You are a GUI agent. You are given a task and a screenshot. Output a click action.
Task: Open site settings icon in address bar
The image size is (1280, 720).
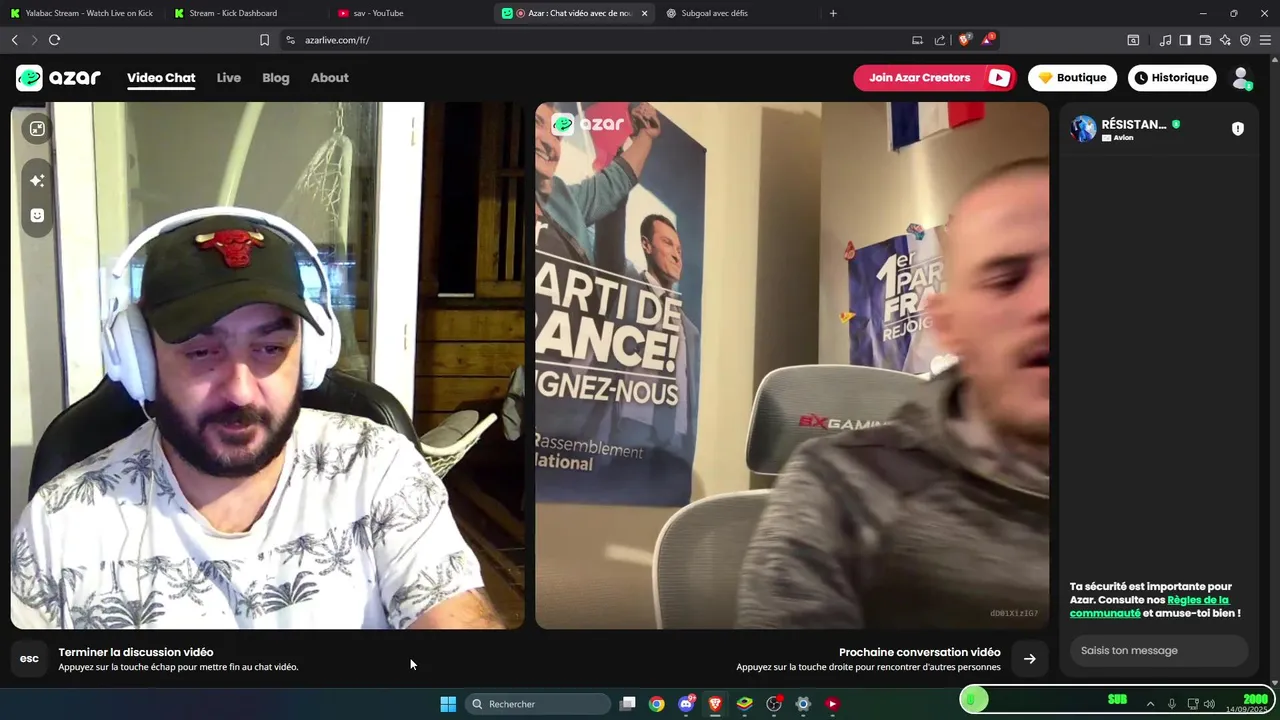tap(290, 40)
